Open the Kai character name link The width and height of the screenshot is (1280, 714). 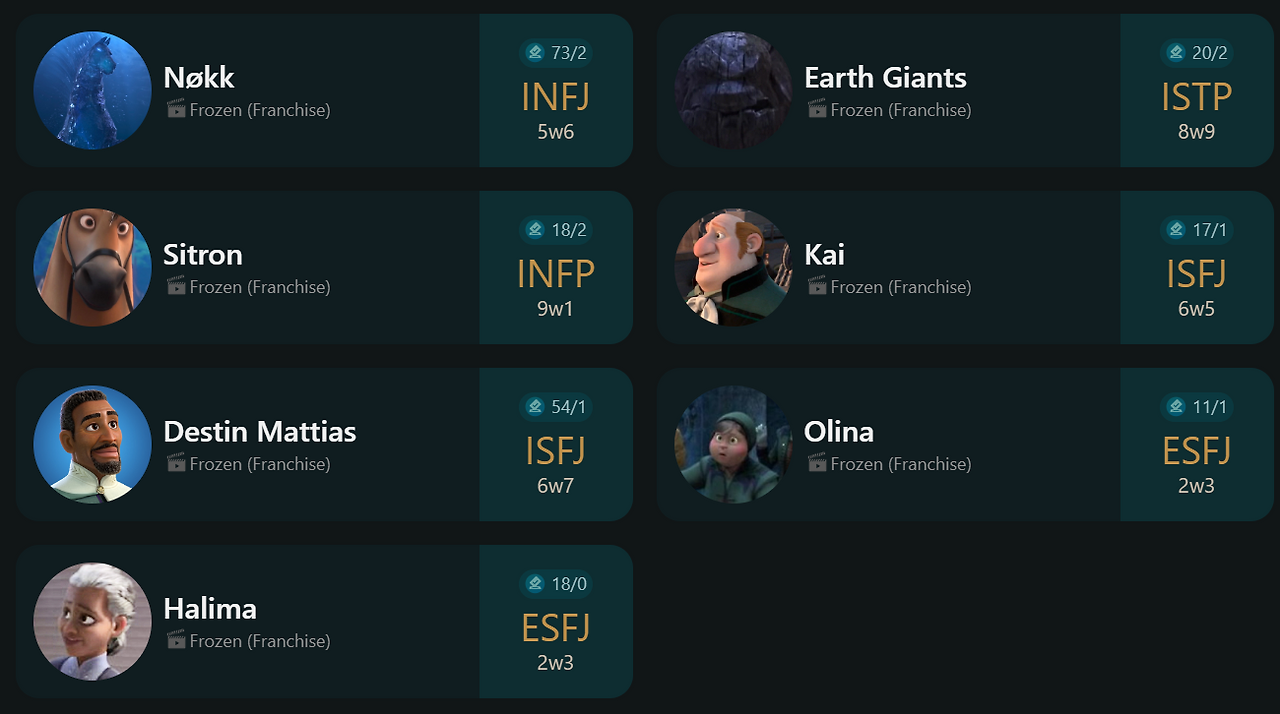pos(824,254)
